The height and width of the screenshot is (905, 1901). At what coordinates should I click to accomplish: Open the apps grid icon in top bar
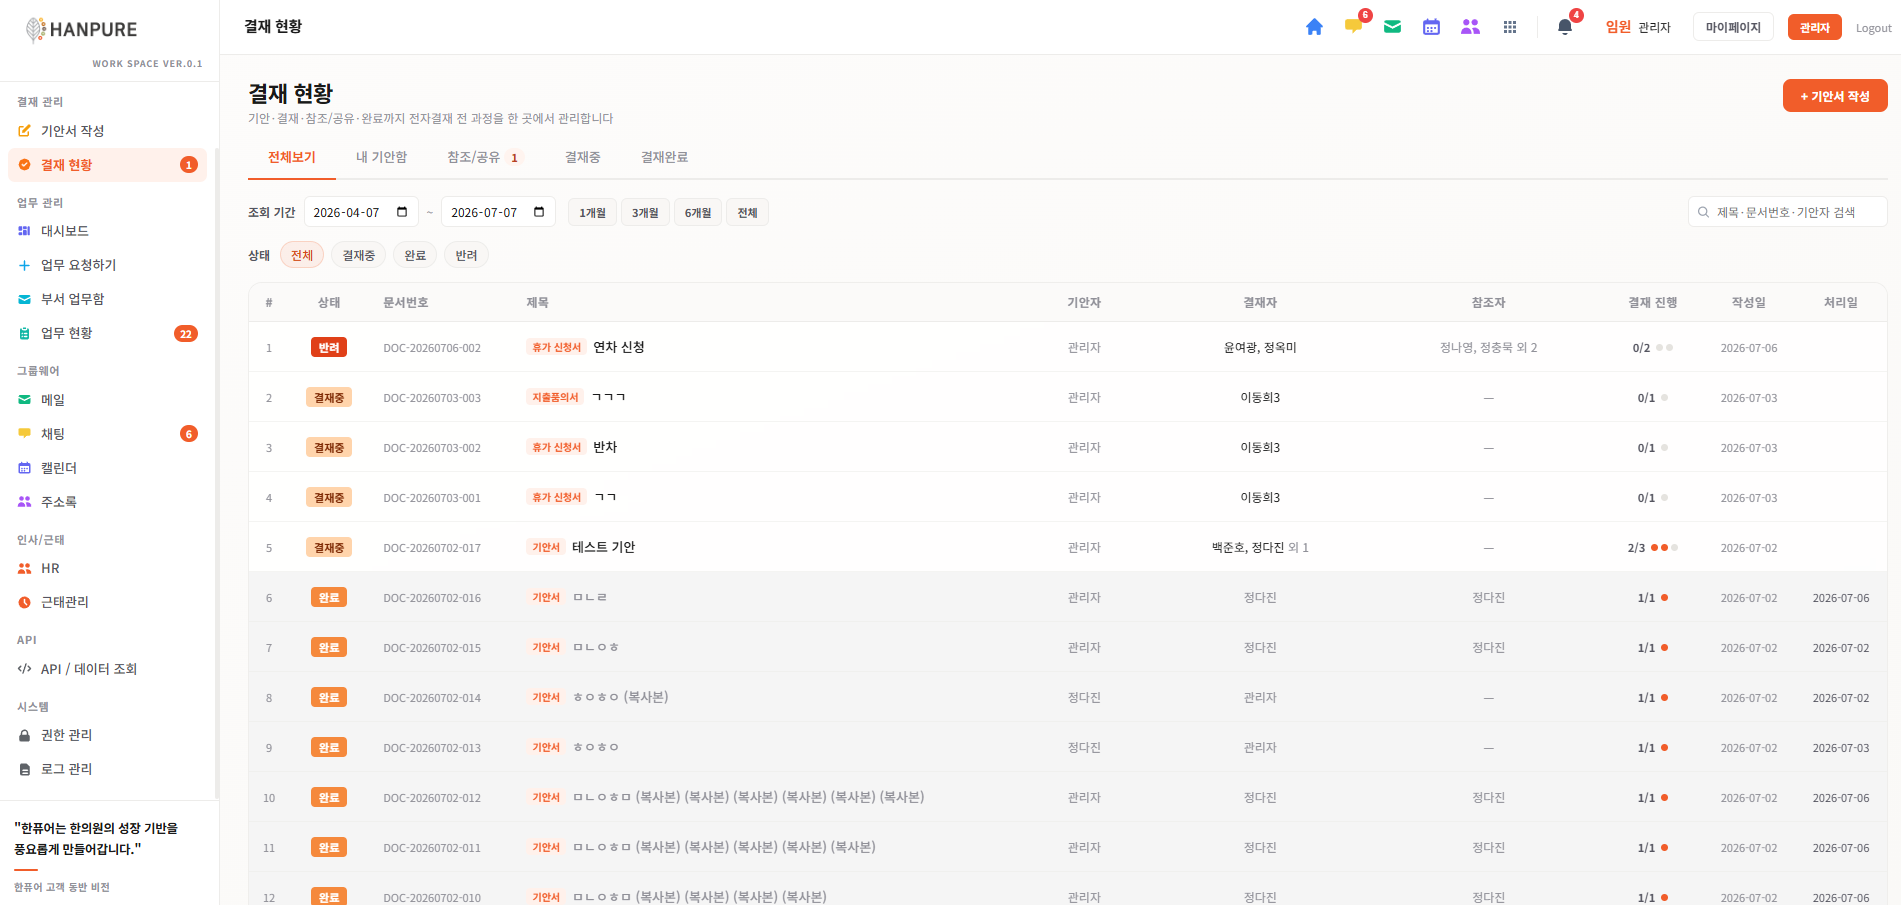pos(1510,27)
